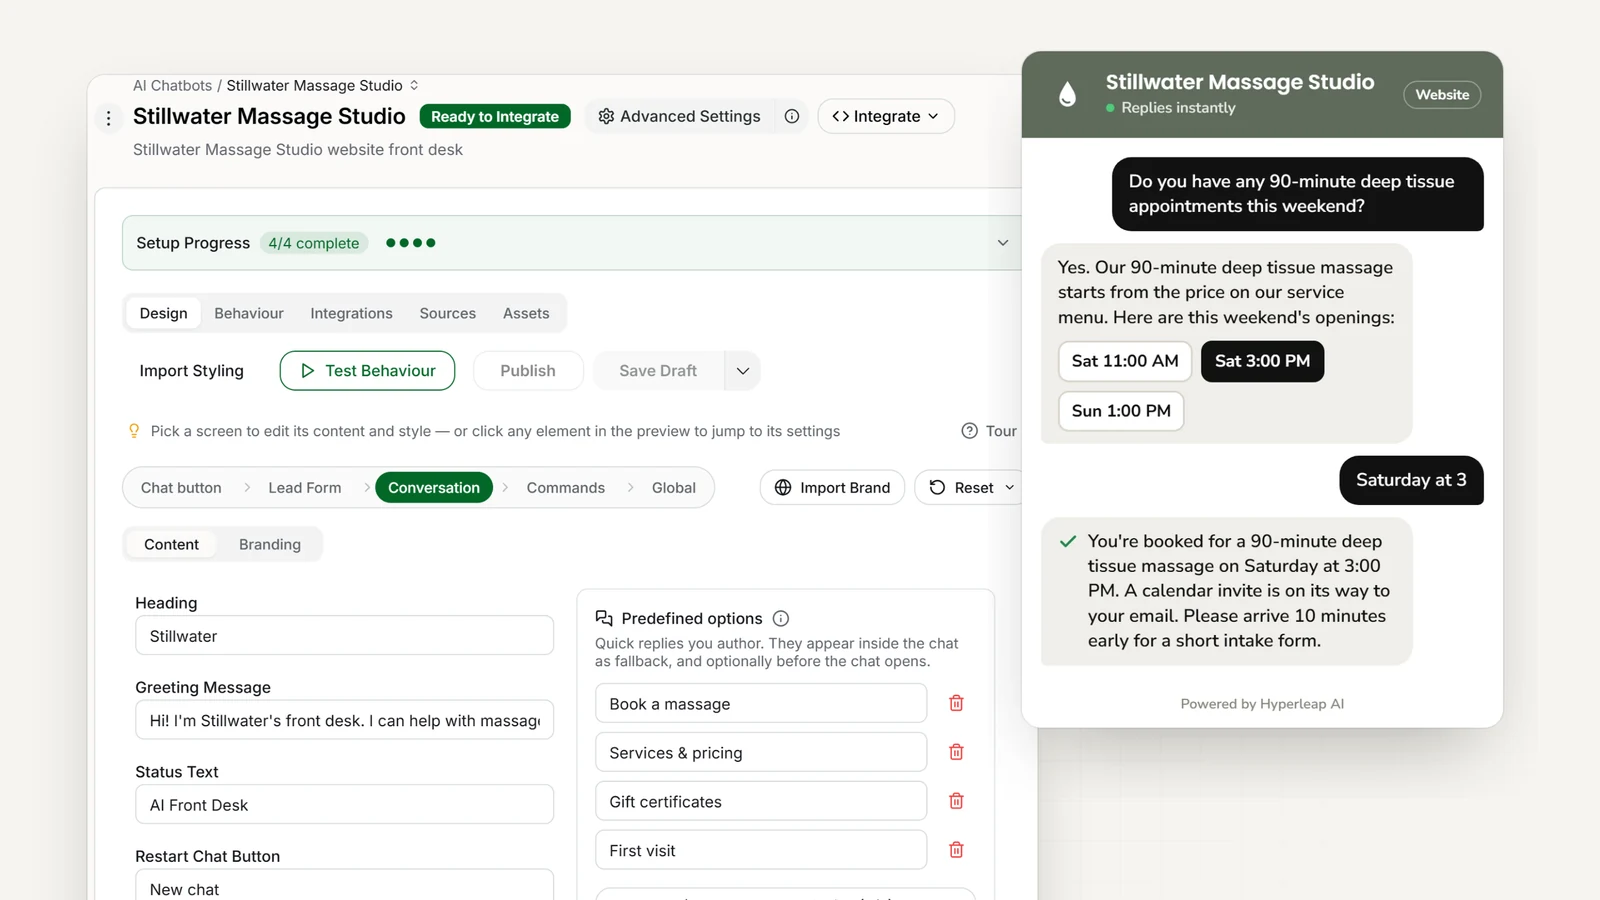
Task: Click the Powered by Hyperleap AI link
Action: (x=1262, y=704)
